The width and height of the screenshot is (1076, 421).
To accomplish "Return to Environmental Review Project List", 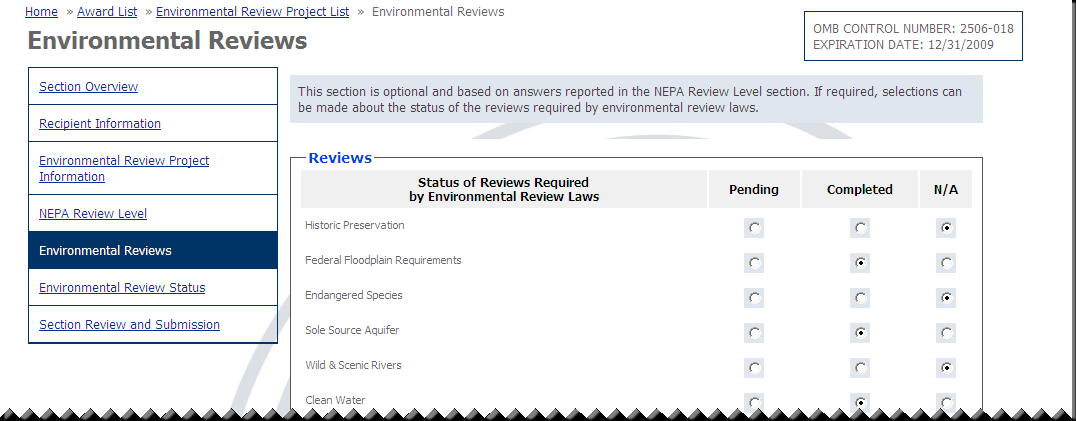I will [252, 12].
